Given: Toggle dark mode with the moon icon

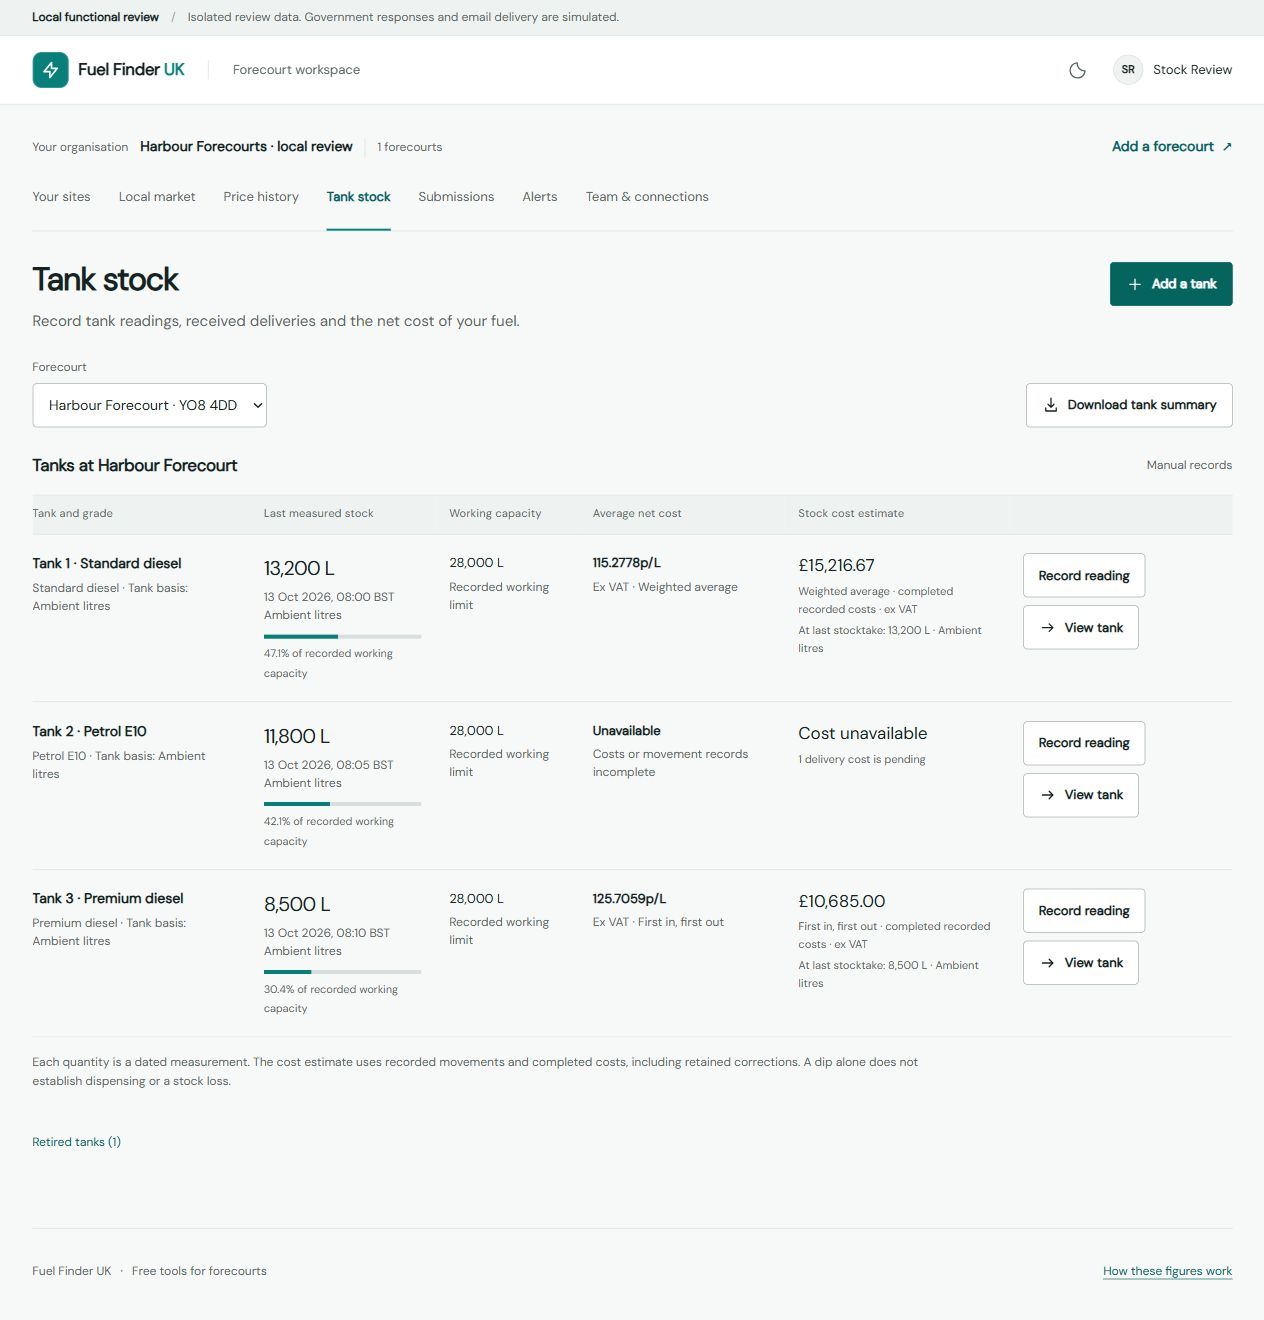Looking at the screenshot, I should (1077, 70).
